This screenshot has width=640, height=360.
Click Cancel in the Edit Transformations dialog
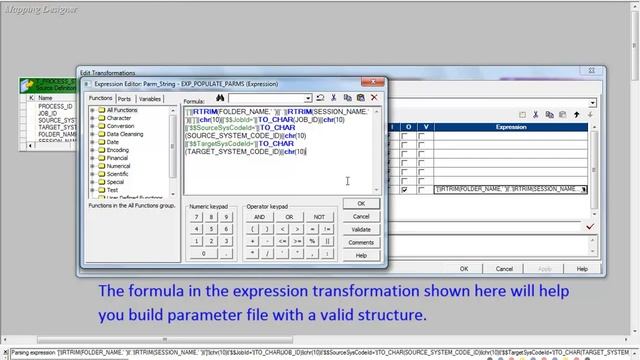point(504,269)
